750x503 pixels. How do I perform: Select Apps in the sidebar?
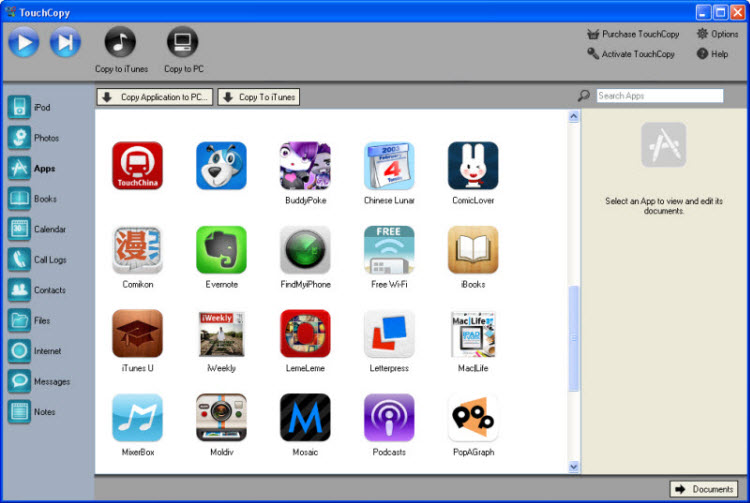[x=32, y=168]
